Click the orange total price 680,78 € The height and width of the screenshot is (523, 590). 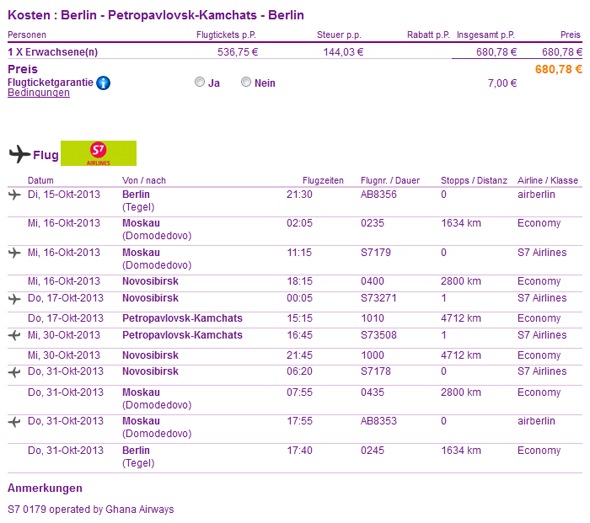pyautogui.click(x=558, y=69)
